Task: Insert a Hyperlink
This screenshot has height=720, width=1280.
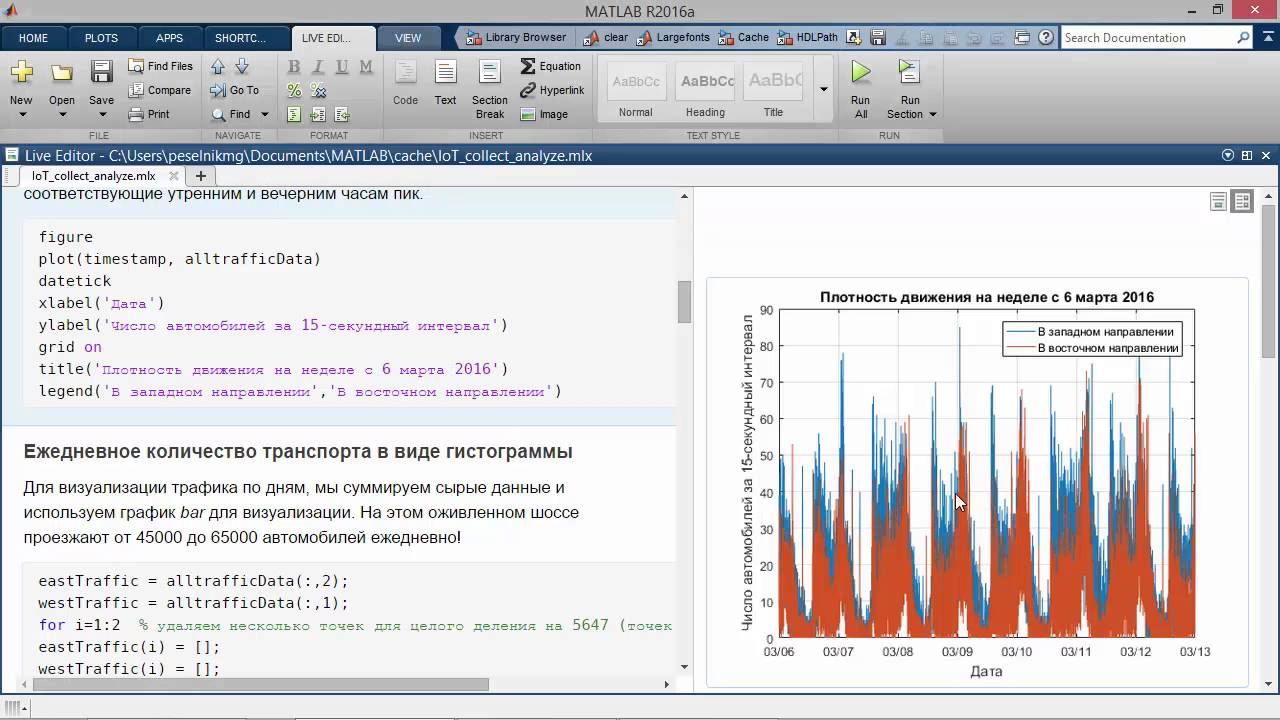Action: pyautogui.click(x=552, y=90)
